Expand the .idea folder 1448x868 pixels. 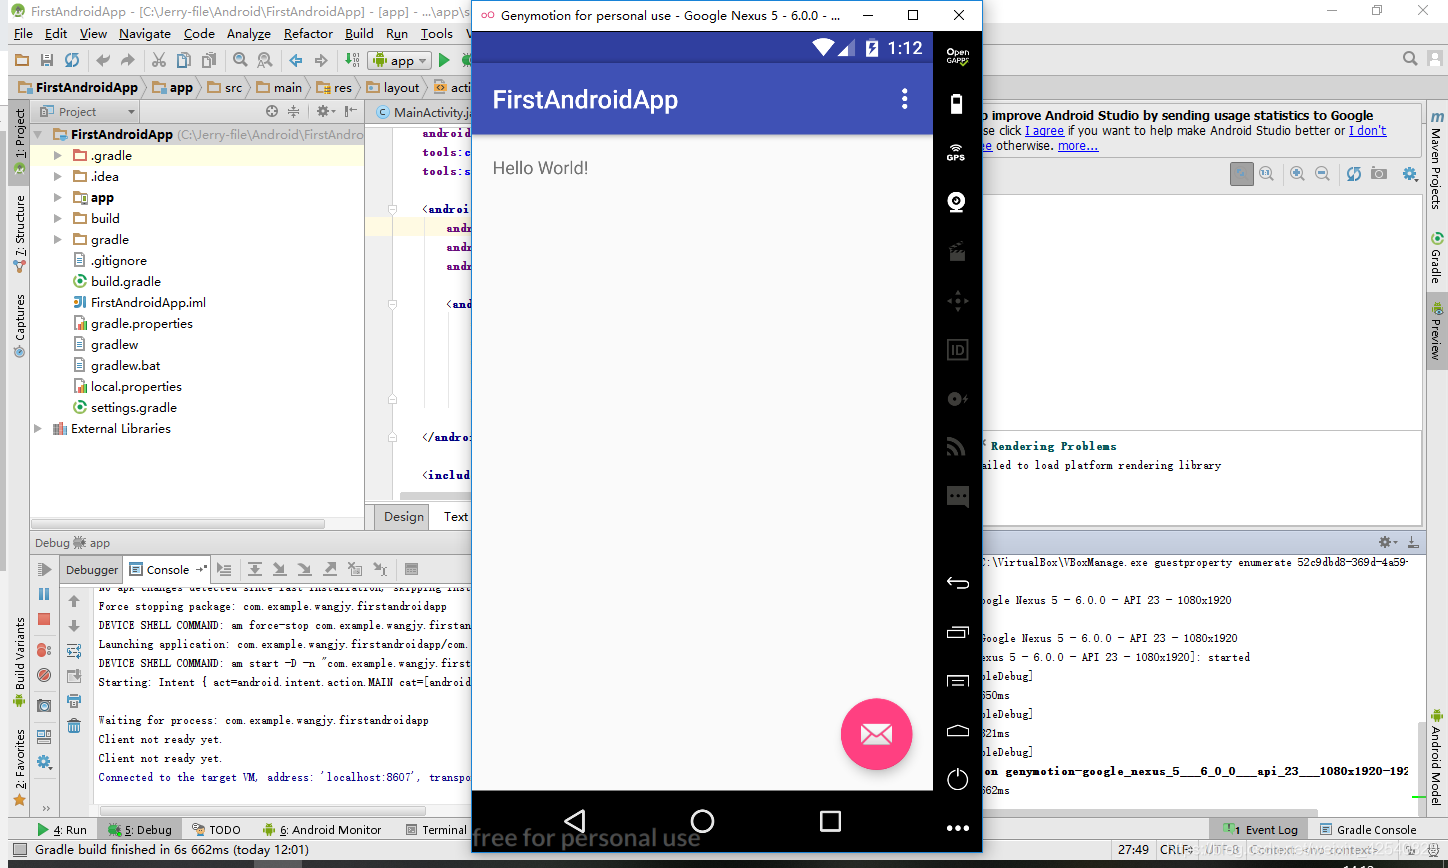(57, 177)
